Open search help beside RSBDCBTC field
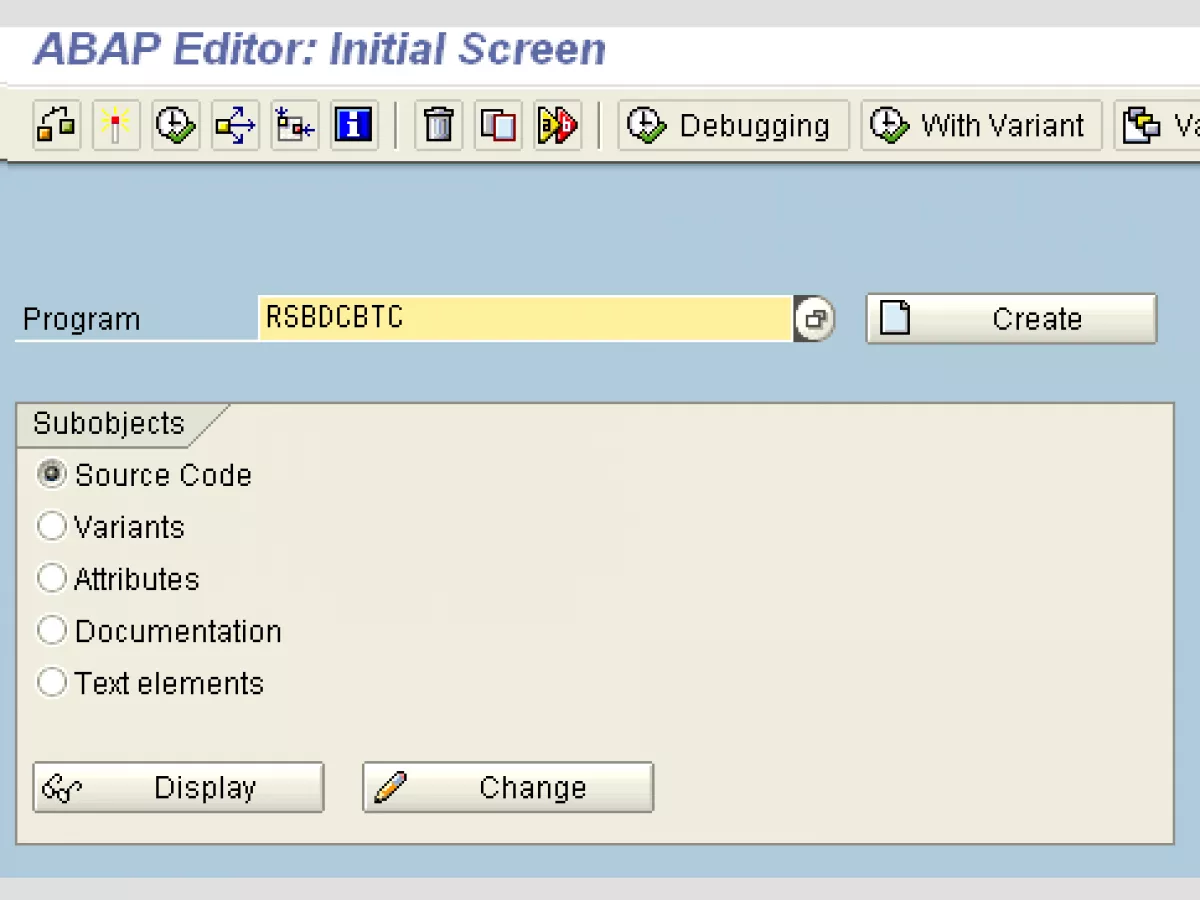This screenshot has width=1200, height=900. click(x=815, y=319)
